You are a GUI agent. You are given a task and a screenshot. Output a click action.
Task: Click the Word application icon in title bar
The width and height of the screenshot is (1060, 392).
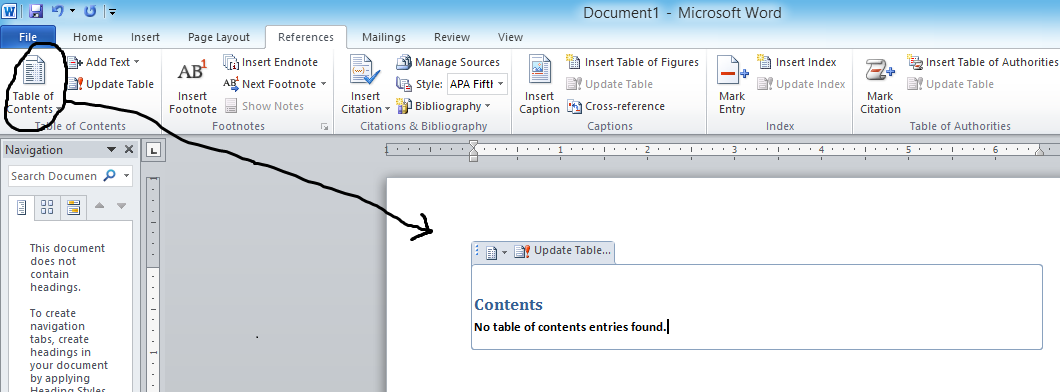pyautogui.click(x=9, y=11)
